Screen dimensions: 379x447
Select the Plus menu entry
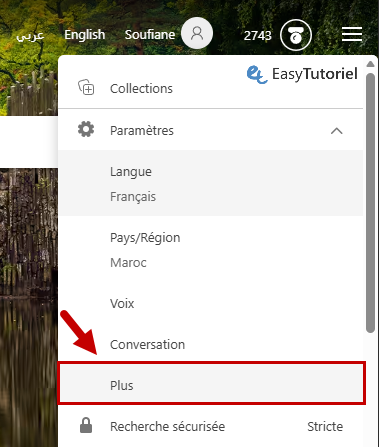[x=211, y=383]
